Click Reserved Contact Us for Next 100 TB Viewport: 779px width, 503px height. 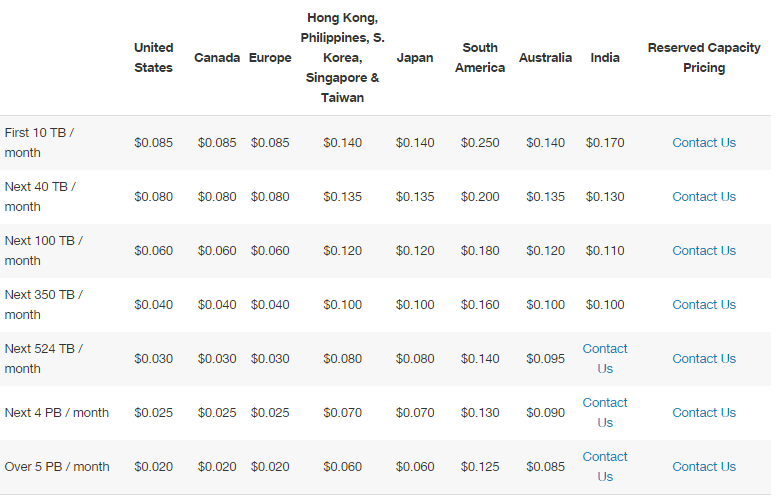coord(703,251)
